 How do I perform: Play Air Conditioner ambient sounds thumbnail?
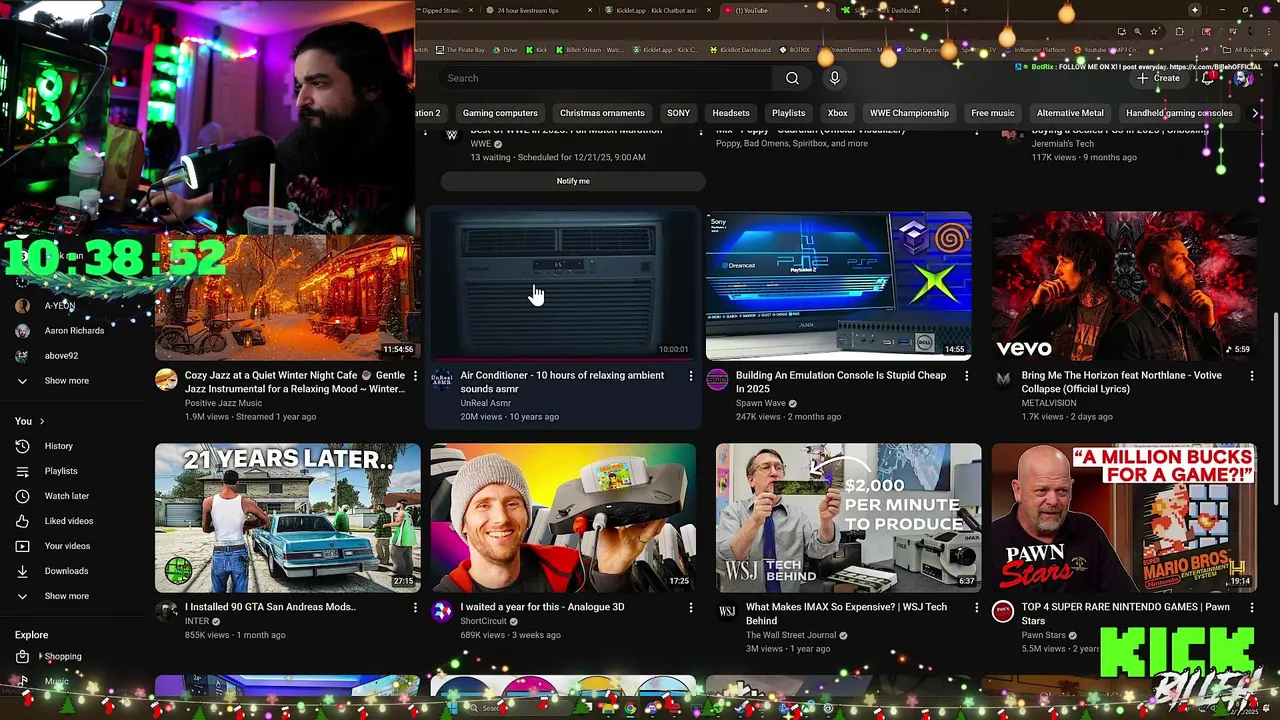[x=563, y=286]
